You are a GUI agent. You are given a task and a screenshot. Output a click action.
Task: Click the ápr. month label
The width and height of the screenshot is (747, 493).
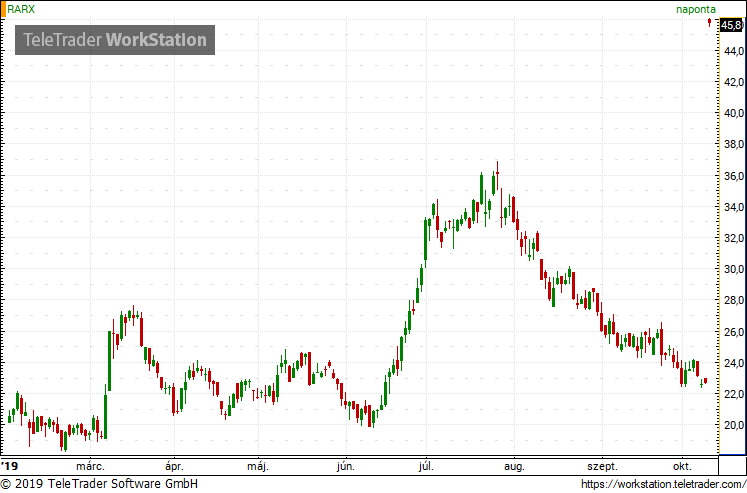coord(174,466)
